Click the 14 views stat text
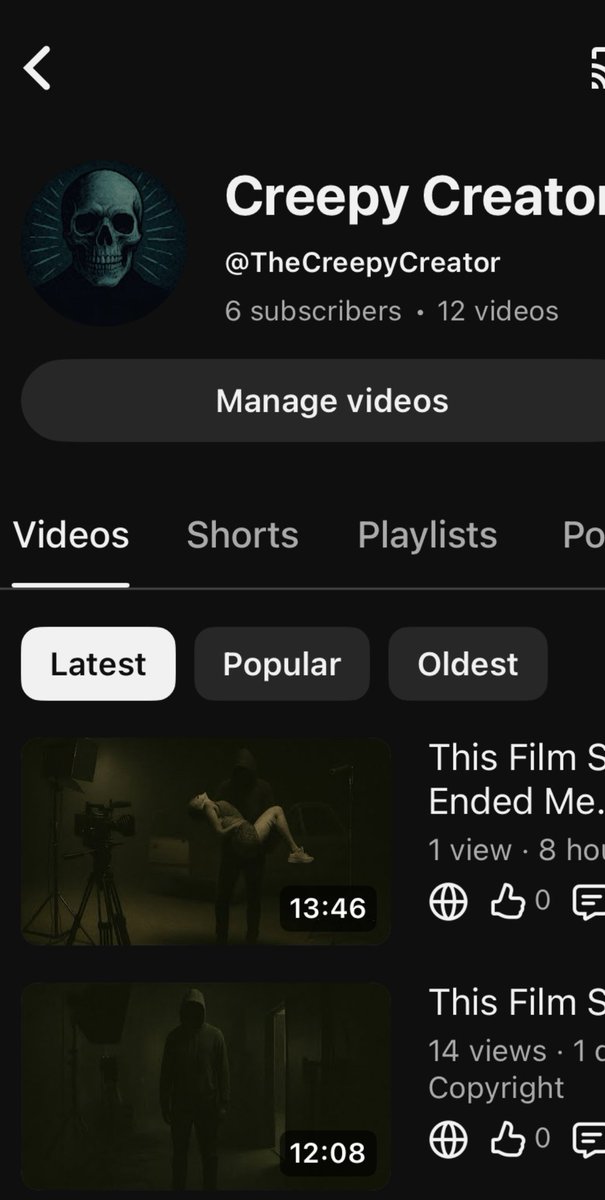The image size is (605, 1200). tap(487, 1051)
